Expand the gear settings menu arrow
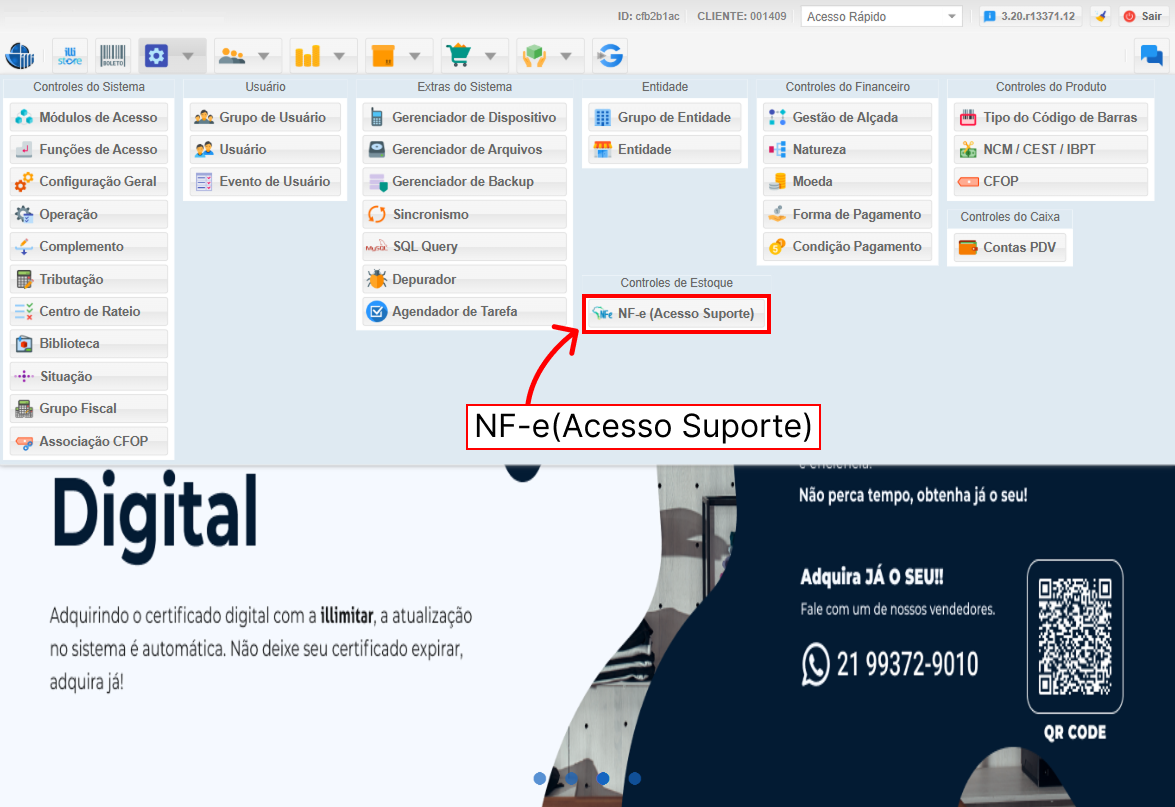This screenshot has width=1175, height=807. click(188, 56)
